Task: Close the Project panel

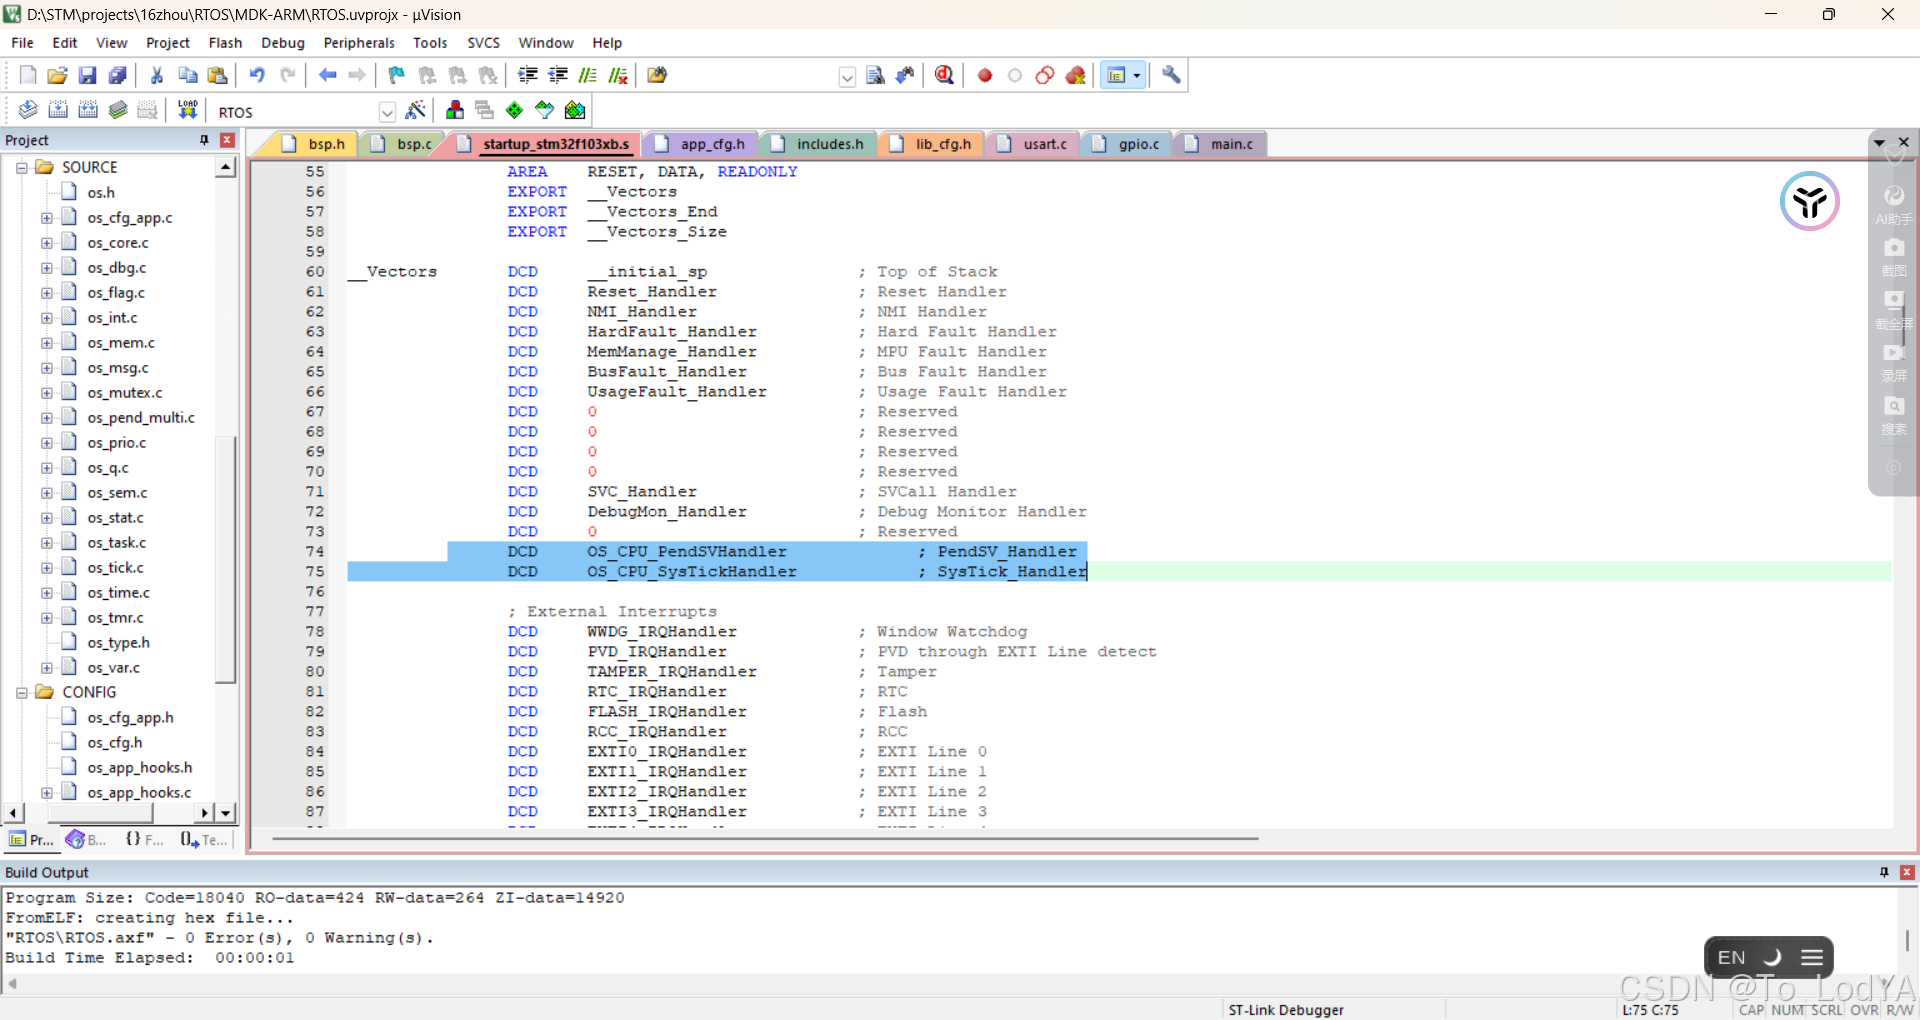Action: [227, 140]
